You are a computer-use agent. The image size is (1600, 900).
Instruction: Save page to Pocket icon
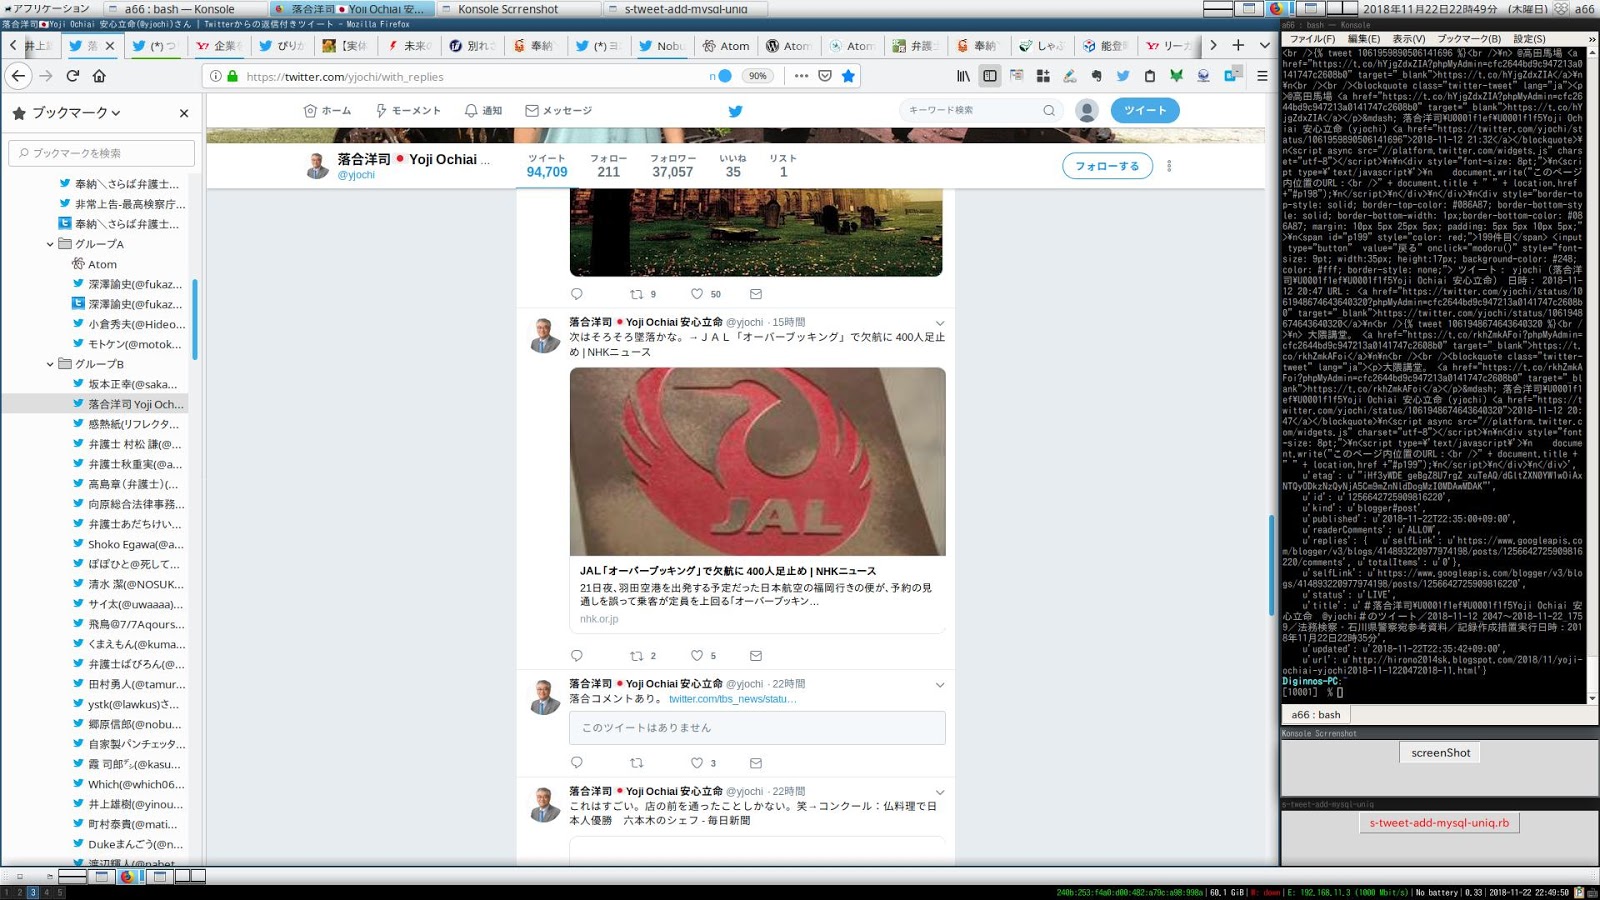(x=825, y=76)
